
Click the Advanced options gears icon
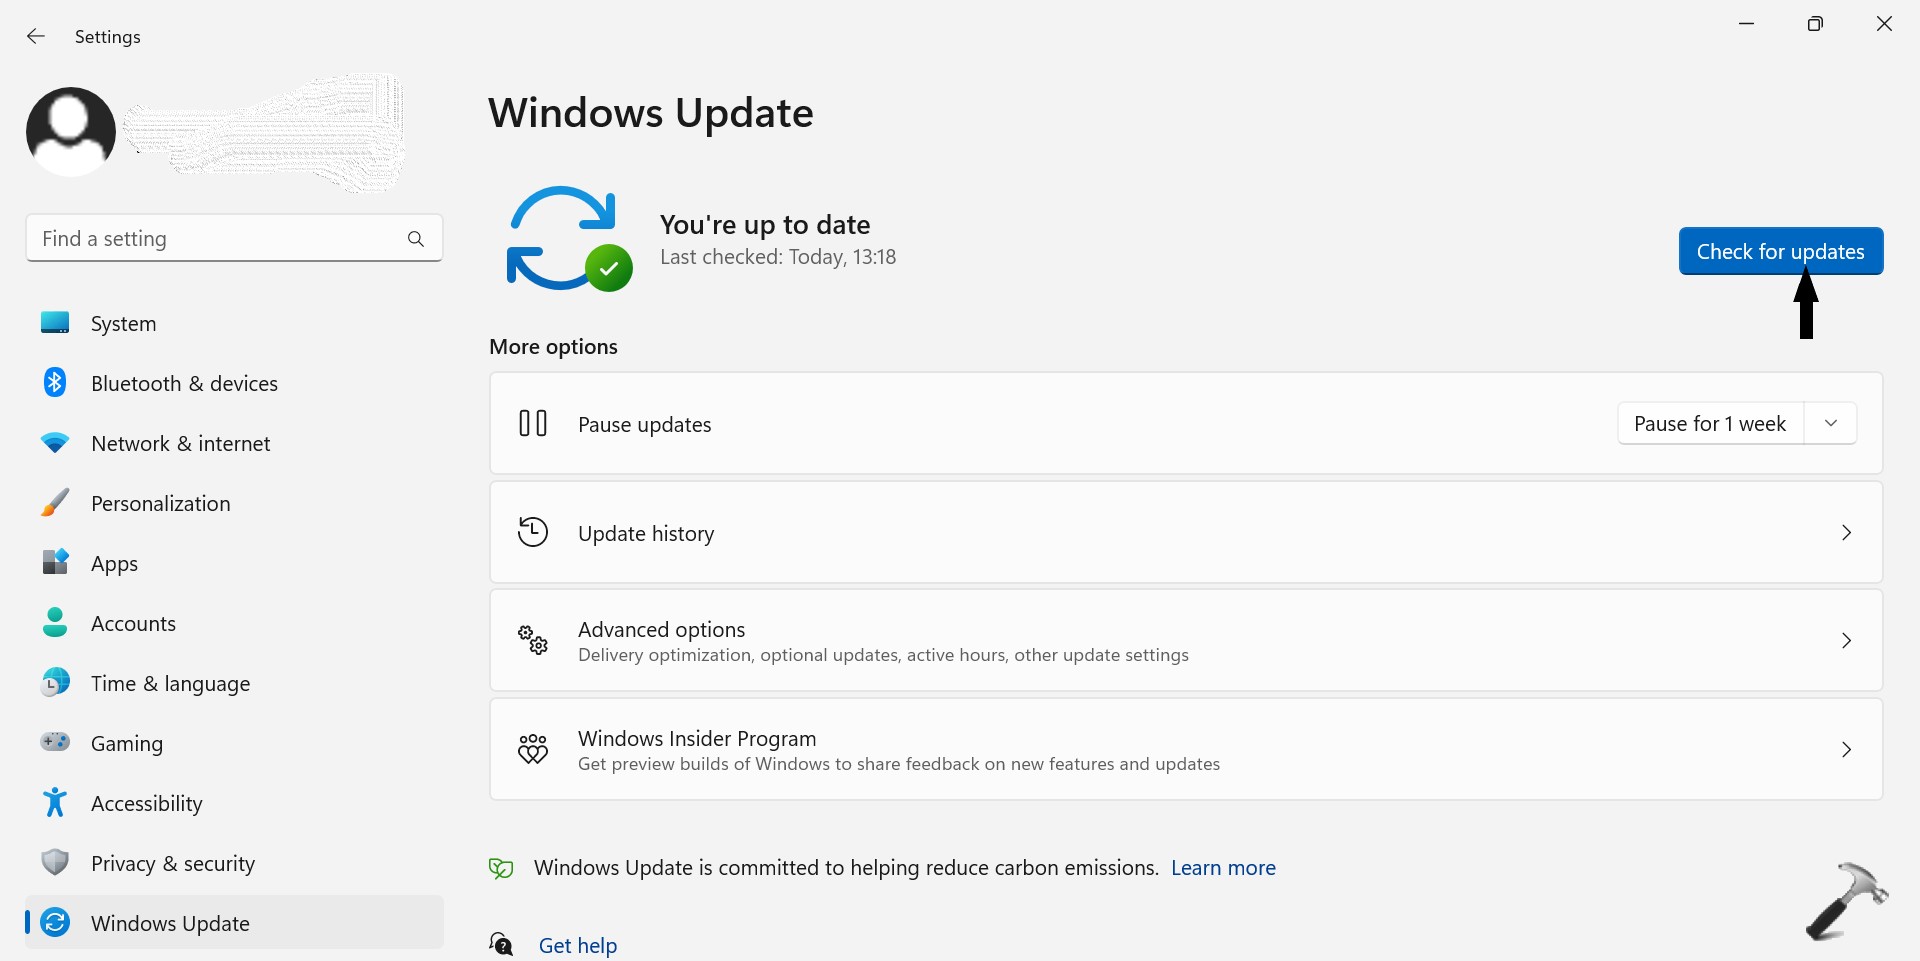coord(533,640)
